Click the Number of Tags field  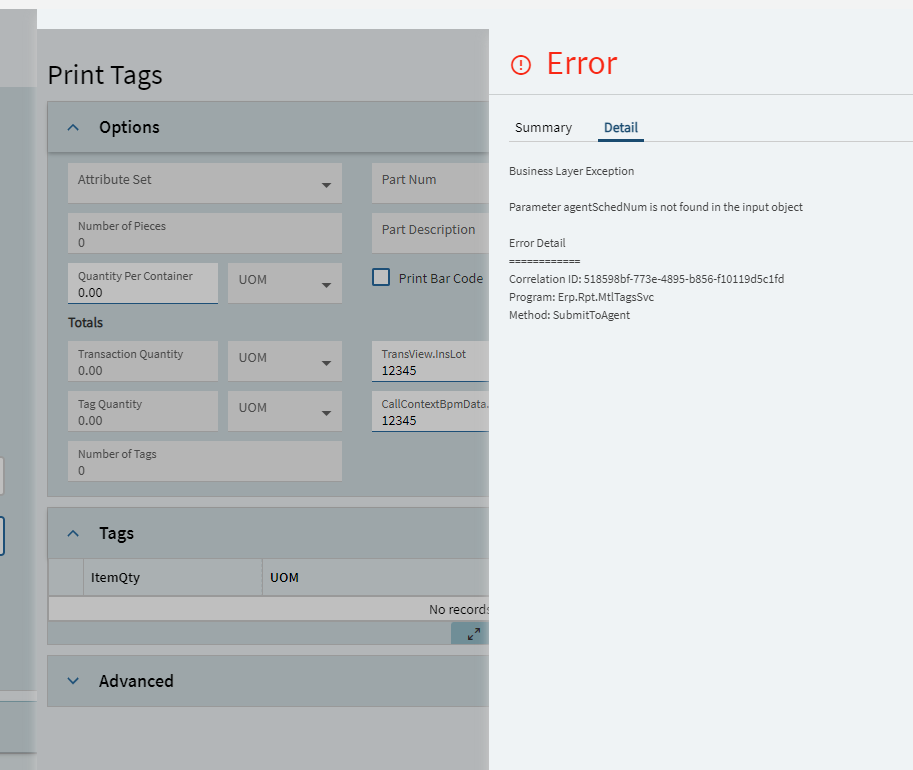[x=204, y=461]
